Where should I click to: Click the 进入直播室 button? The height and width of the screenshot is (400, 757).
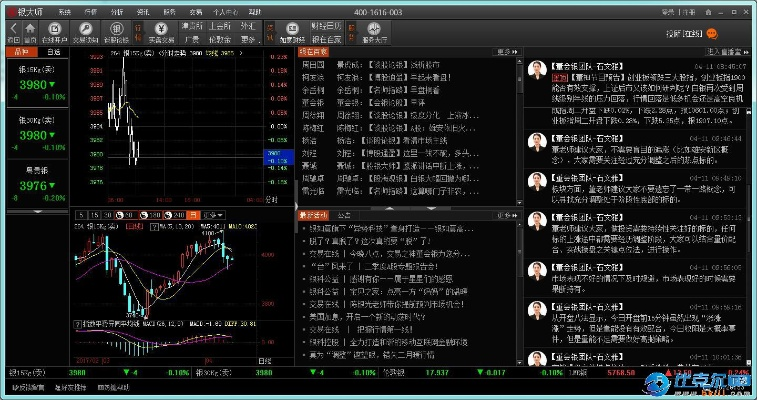(726, 52)
